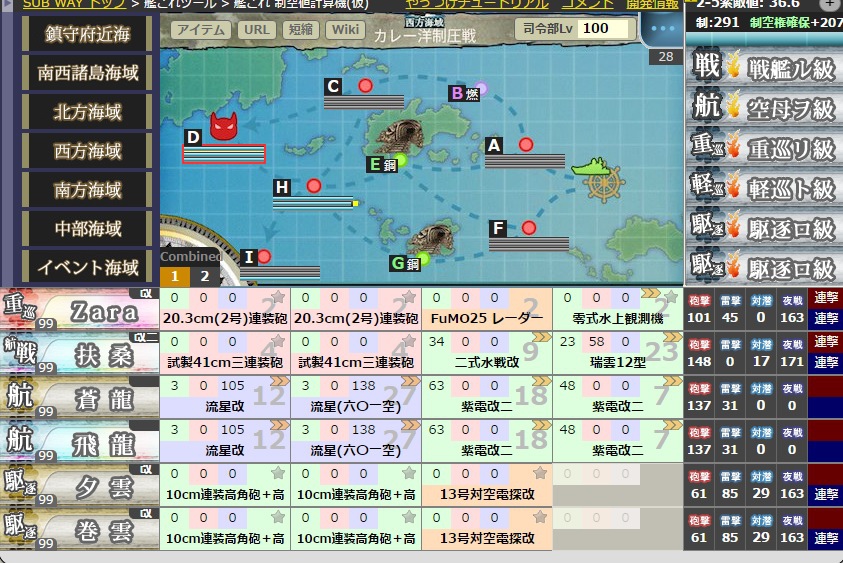This screenshot has width=843, height=563.
Task: Switch to fleet tab 2
Action: pos(204,276)
